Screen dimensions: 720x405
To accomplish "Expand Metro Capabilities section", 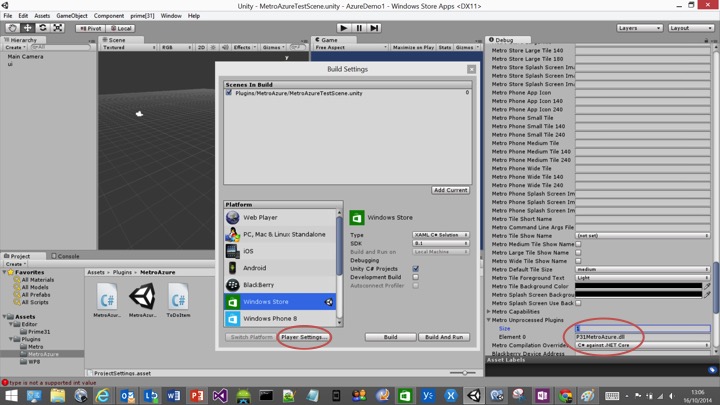I will point(489,311).
